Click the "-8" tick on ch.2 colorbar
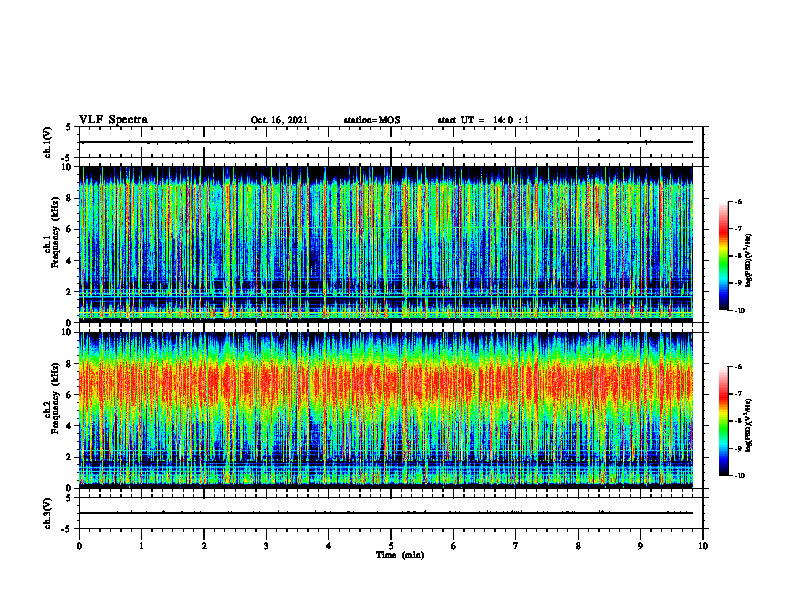The width and height of the screenshot is (792, 612). (738, 421)
